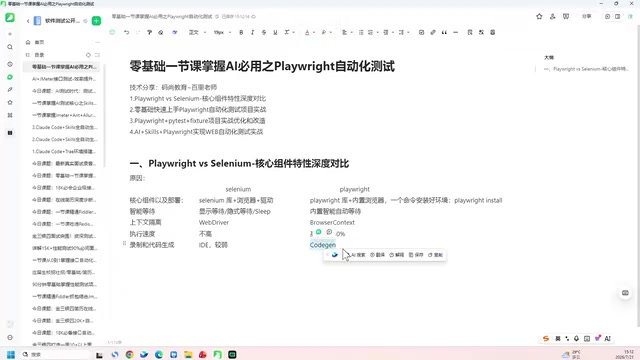Open the weather widget in taskbar
This screenshot has height=360, width=640.
(x=571, y=354)
